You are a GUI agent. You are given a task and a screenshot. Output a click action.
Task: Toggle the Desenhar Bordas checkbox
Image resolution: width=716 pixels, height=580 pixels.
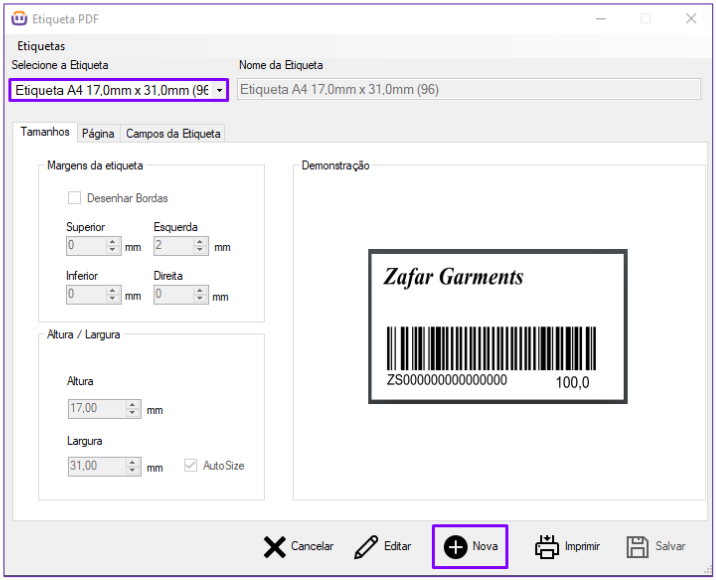[74, 198]
